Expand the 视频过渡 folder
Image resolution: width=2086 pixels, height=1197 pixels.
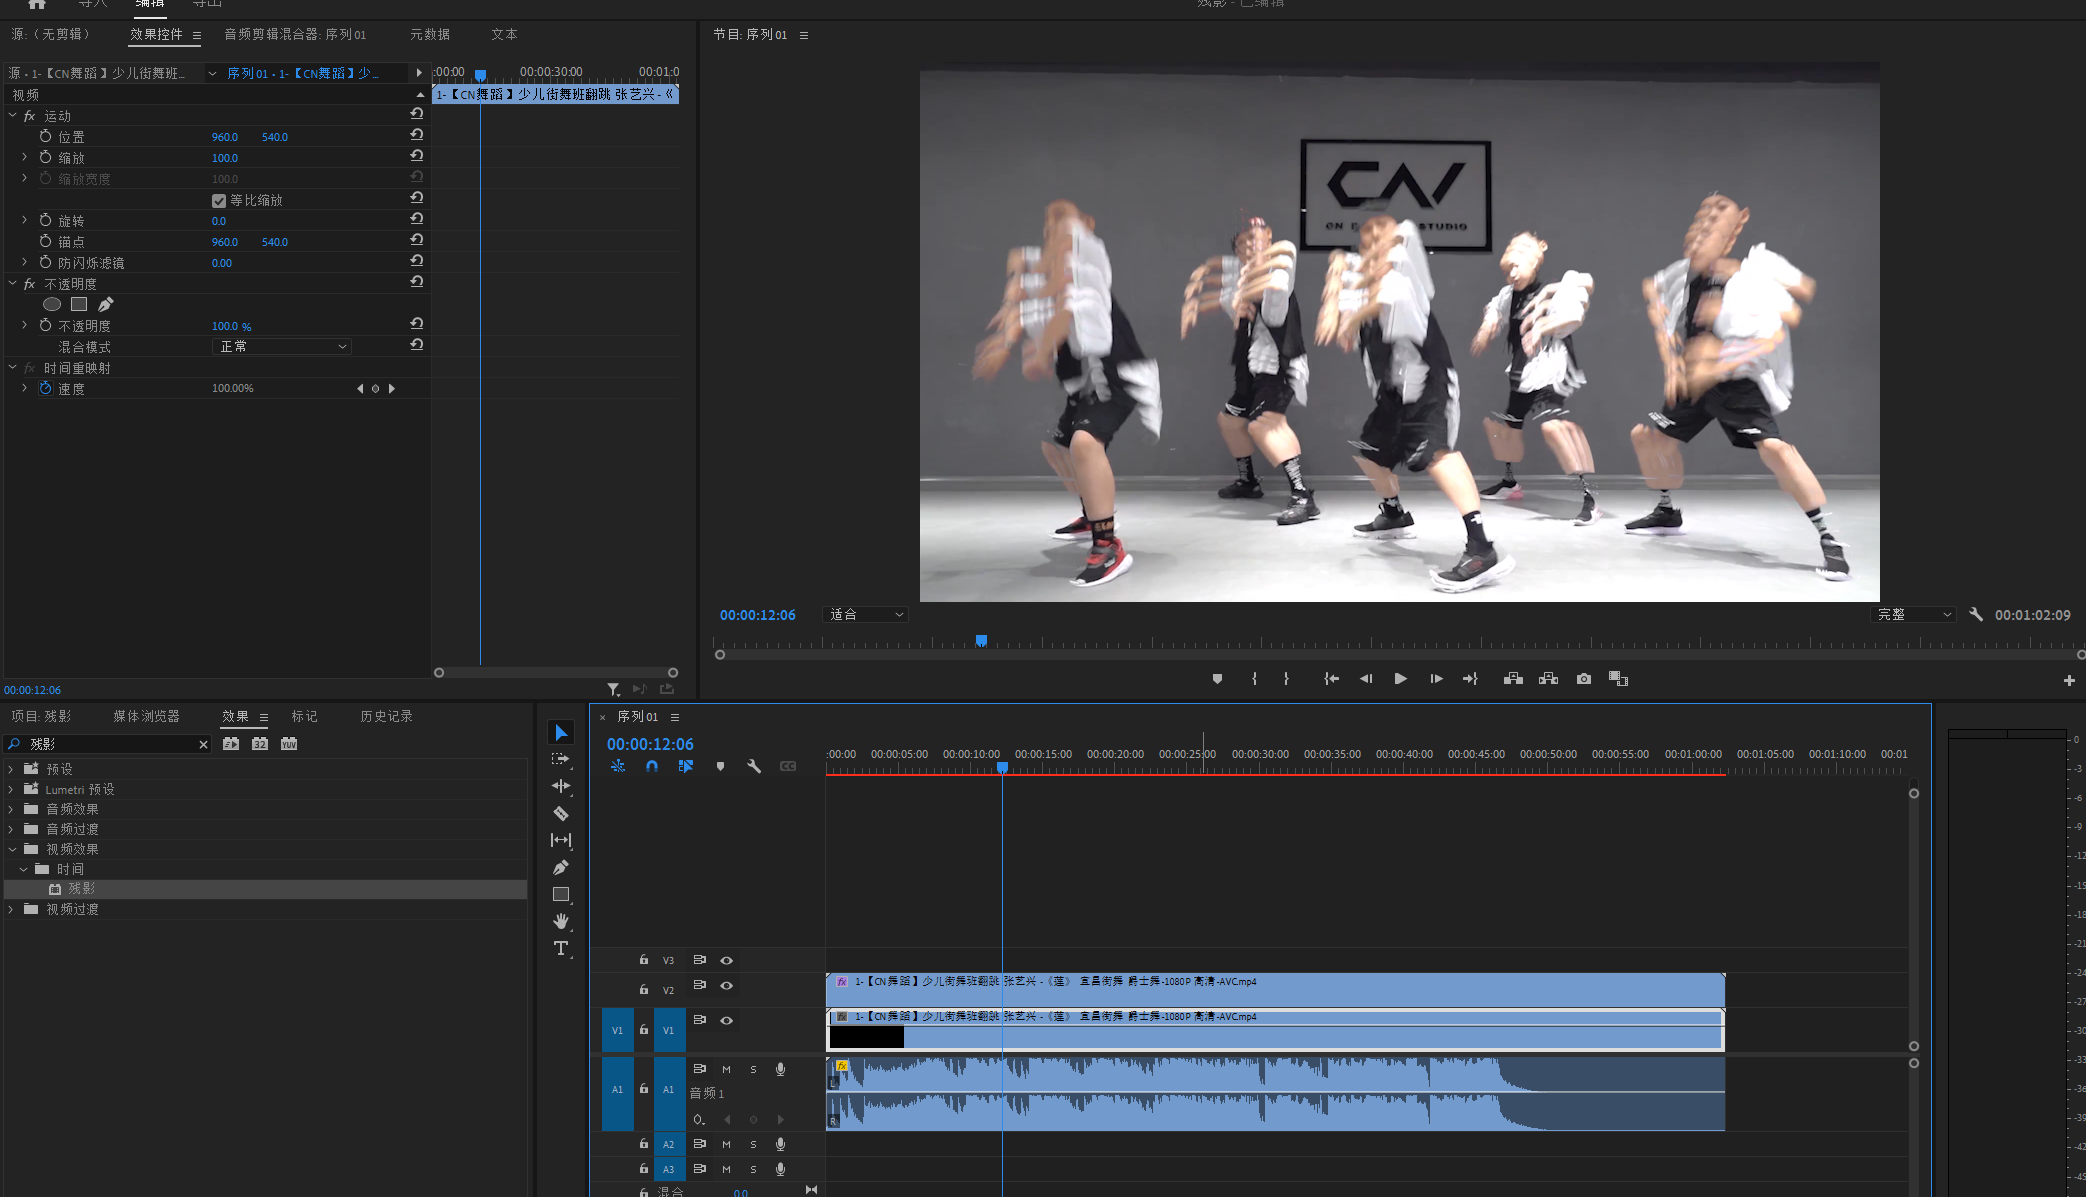(12, 909)
